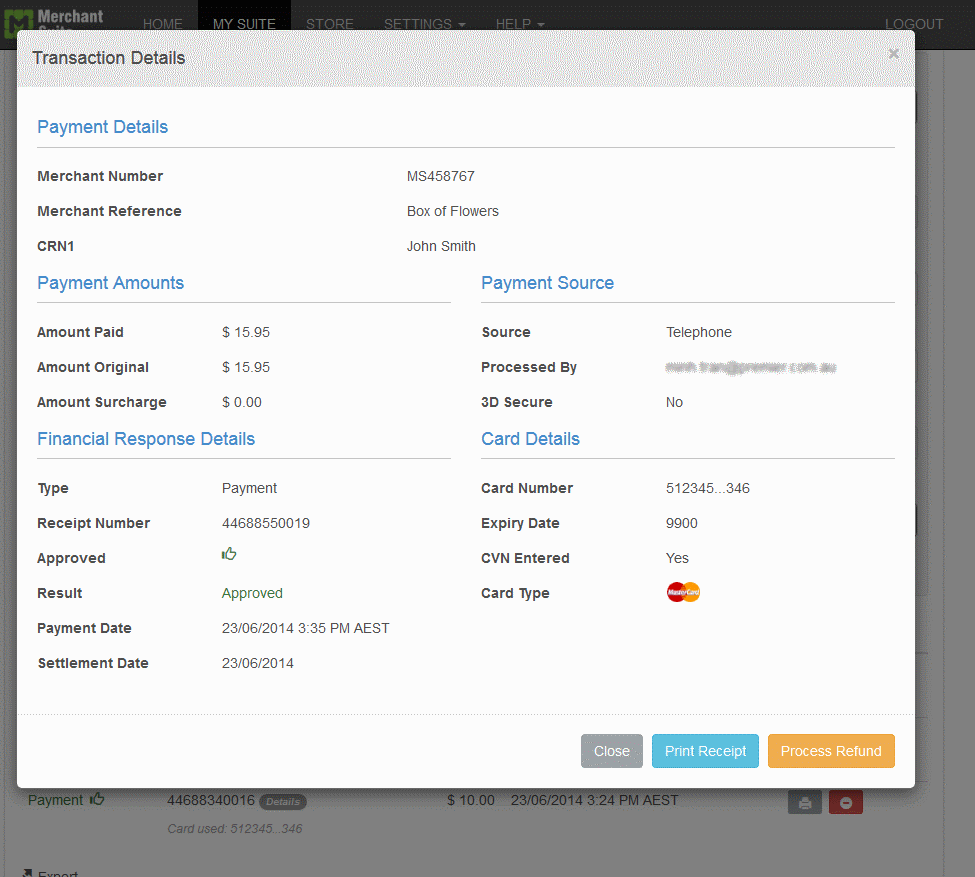The height and width of the screenshot is (877, 975).
Task: Click the Amount Paid value $ 15.95
Action: tap(246, 332)
